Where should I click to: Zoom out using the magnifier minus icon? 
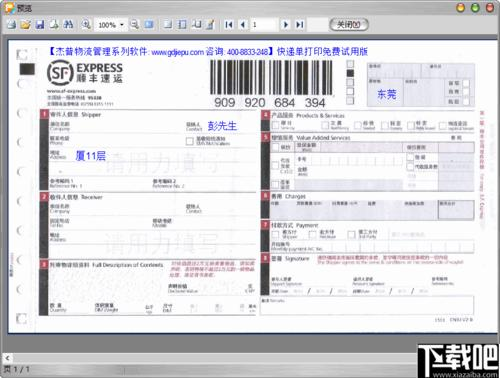coord(134,25)
